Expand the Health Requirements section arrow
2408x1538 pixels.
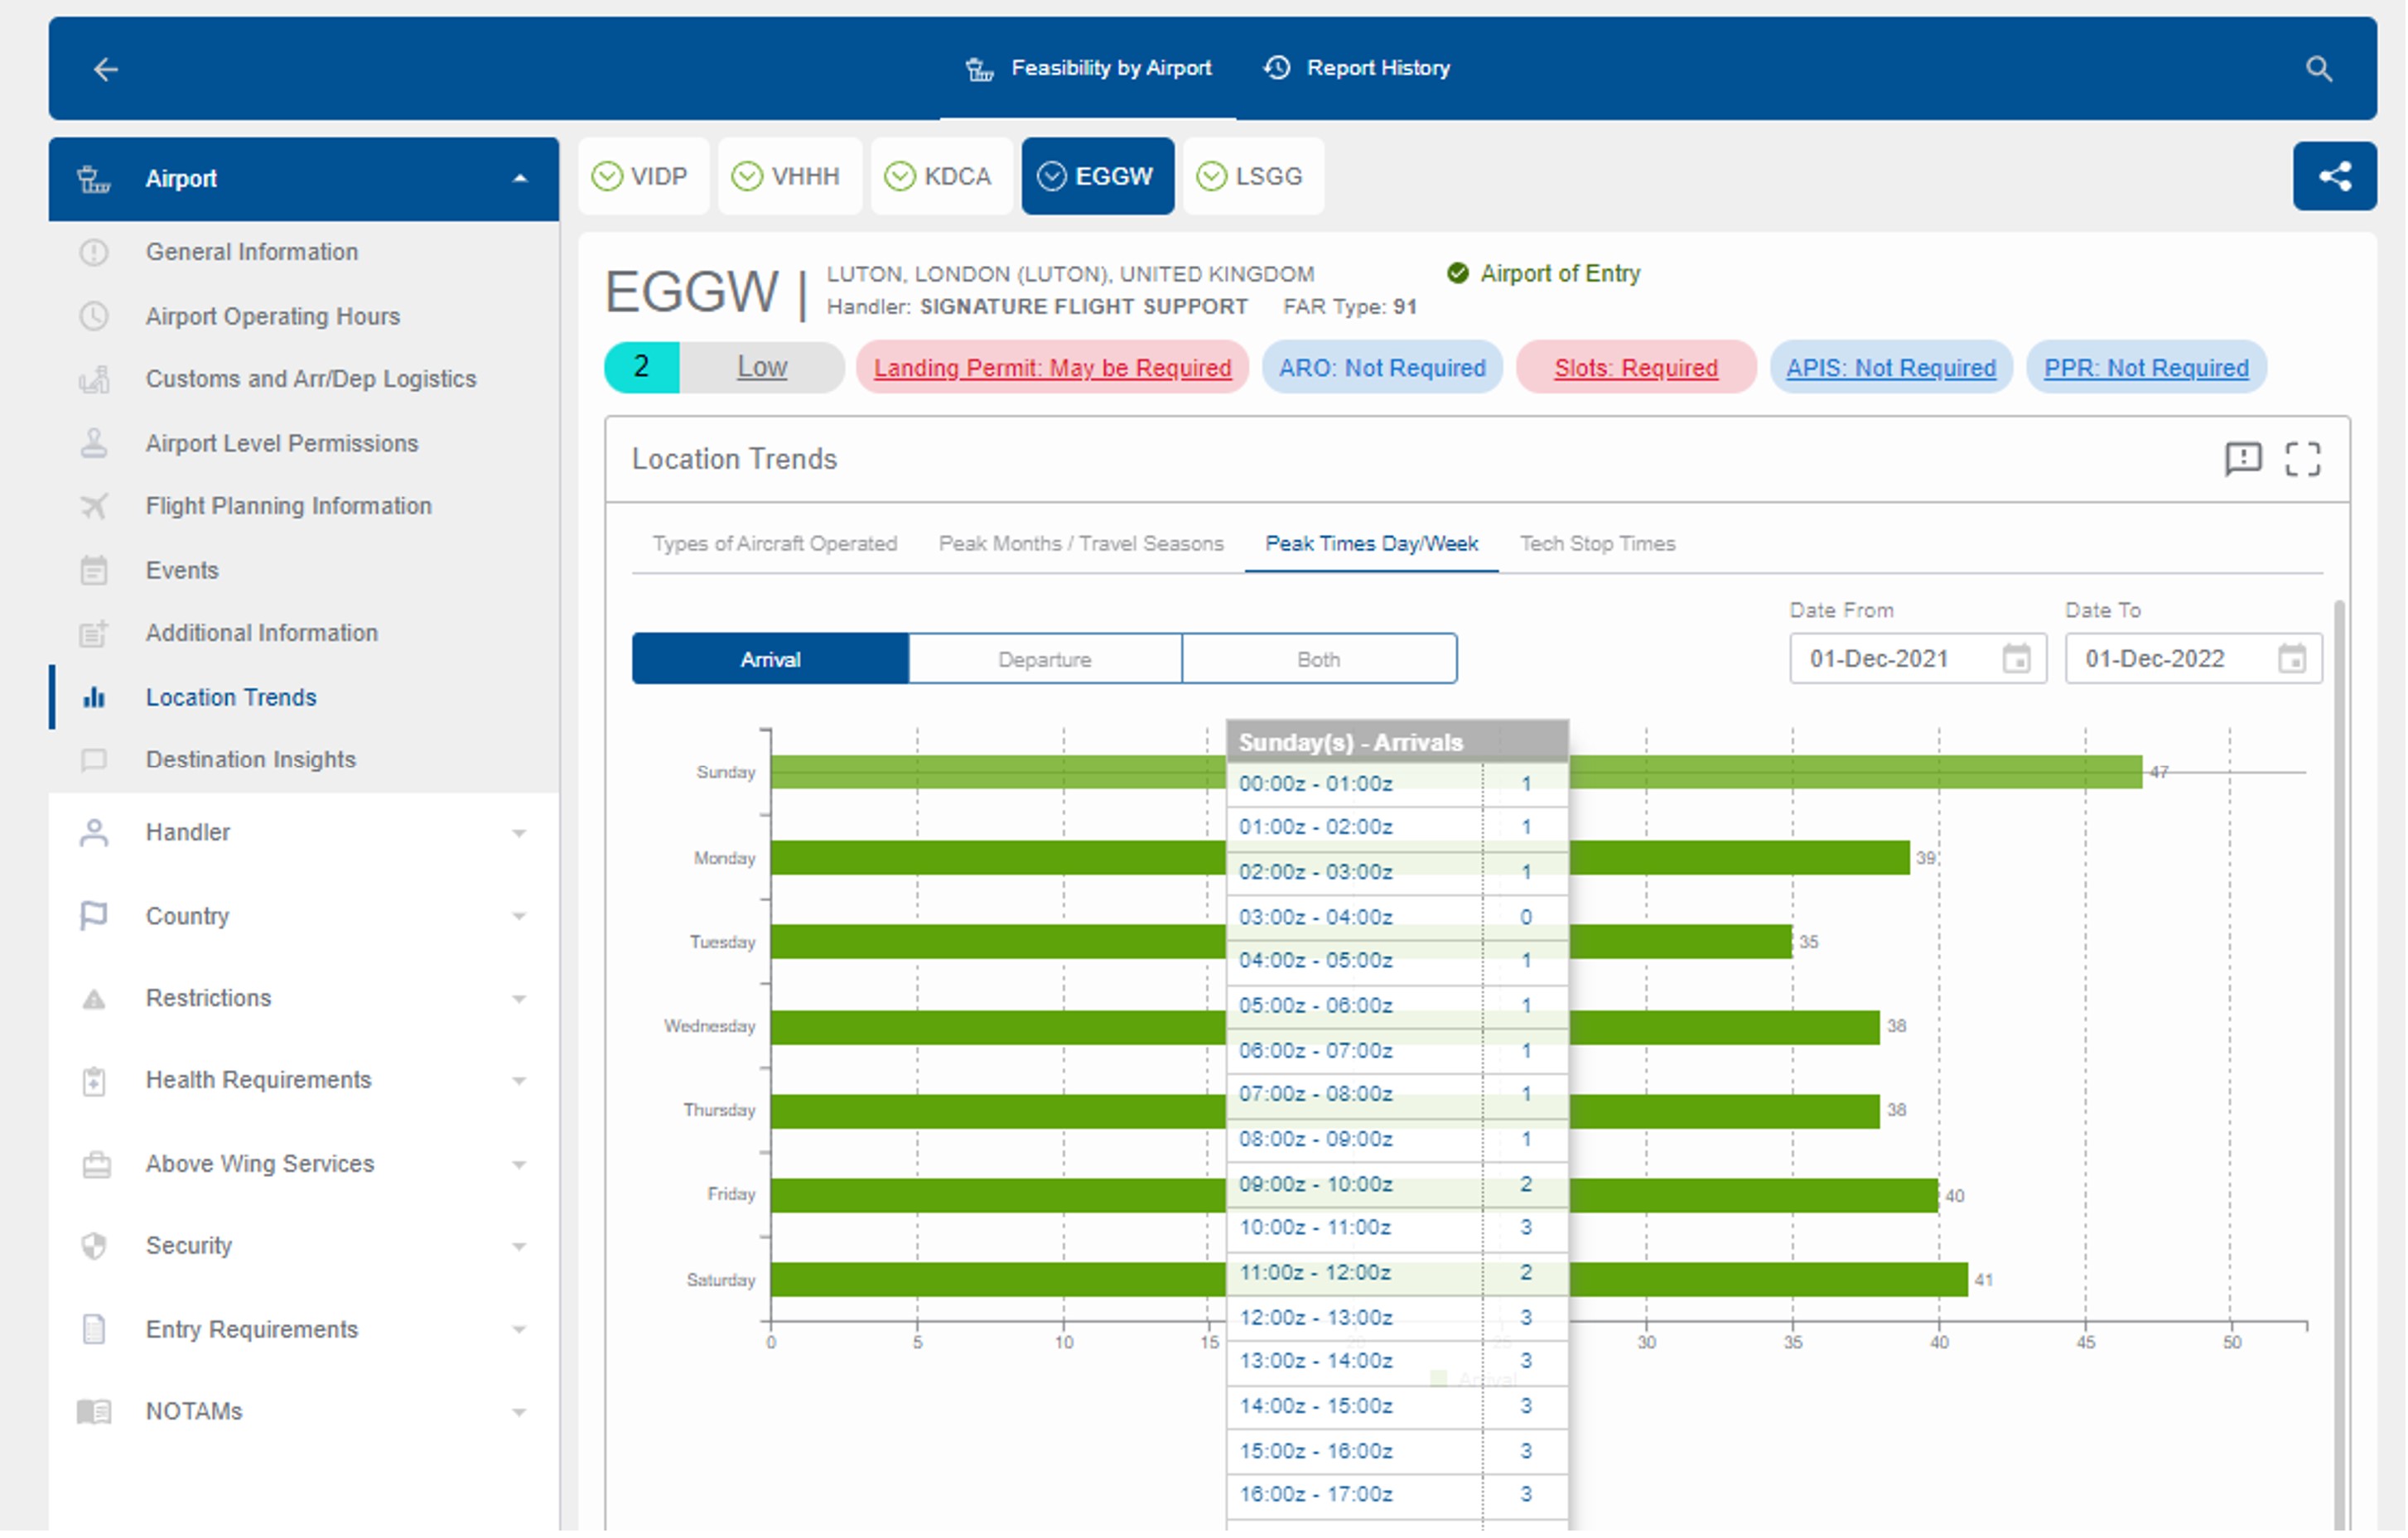point(519,1082)
